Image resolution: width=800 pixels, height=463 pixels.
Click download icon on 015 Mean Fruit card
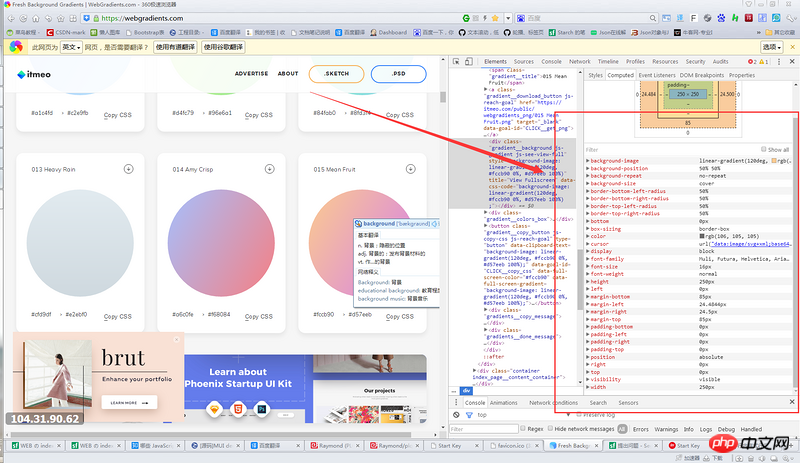point(410,169)
